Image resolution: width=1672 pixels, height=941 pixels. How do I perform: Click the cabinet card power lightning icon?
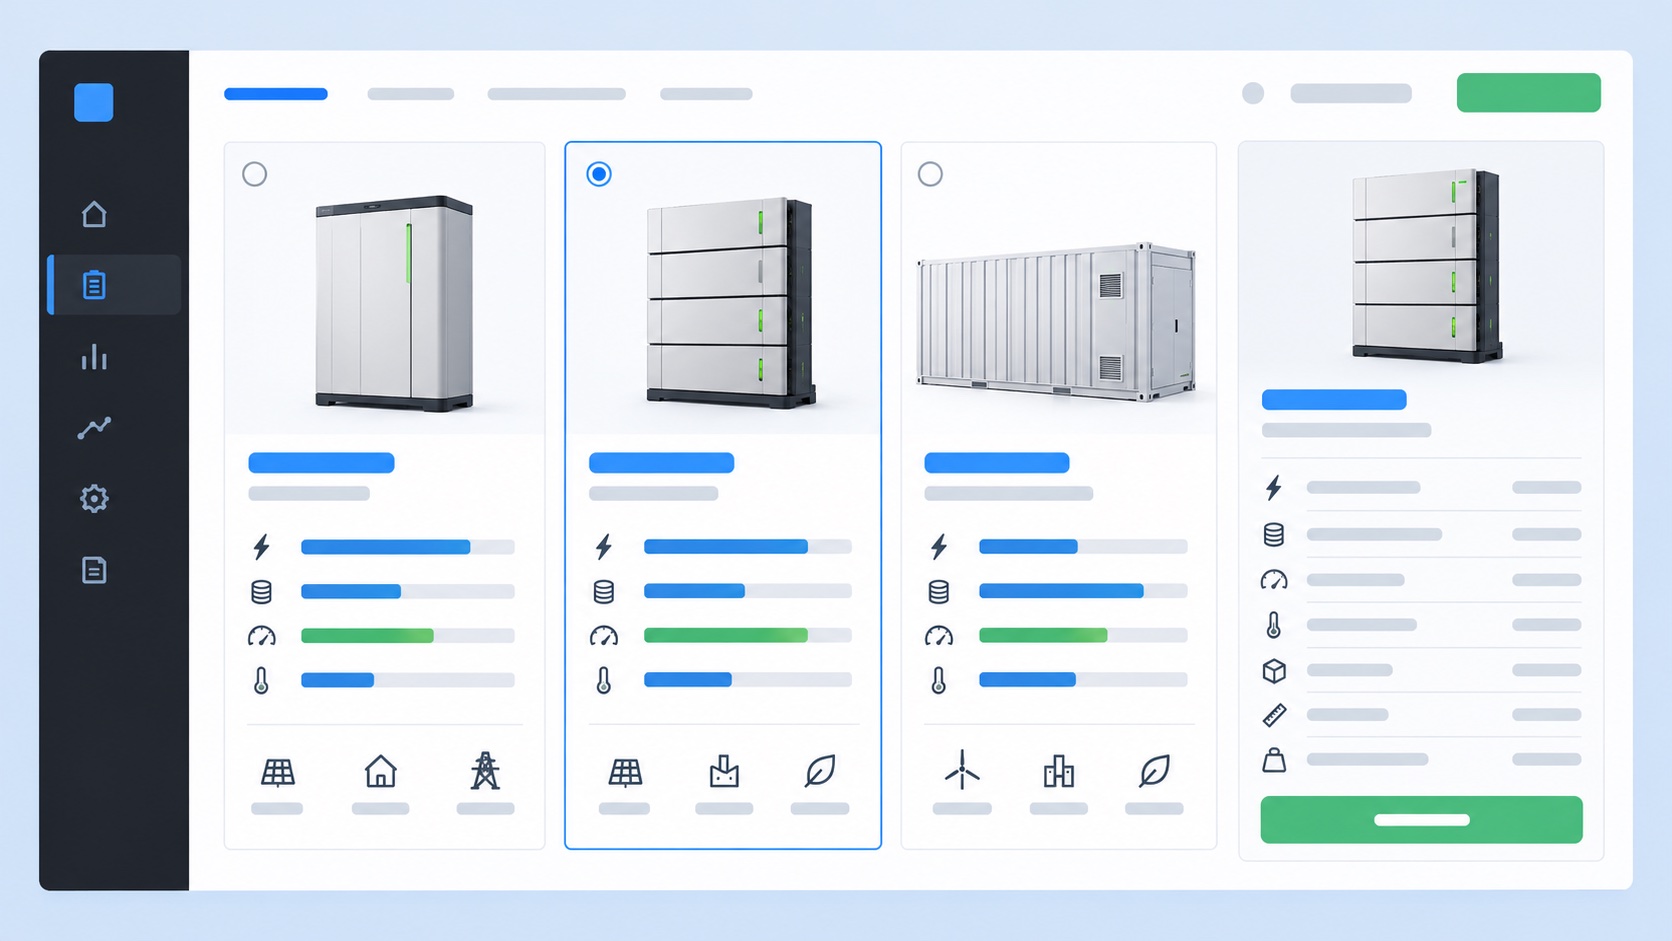(261, 547)
